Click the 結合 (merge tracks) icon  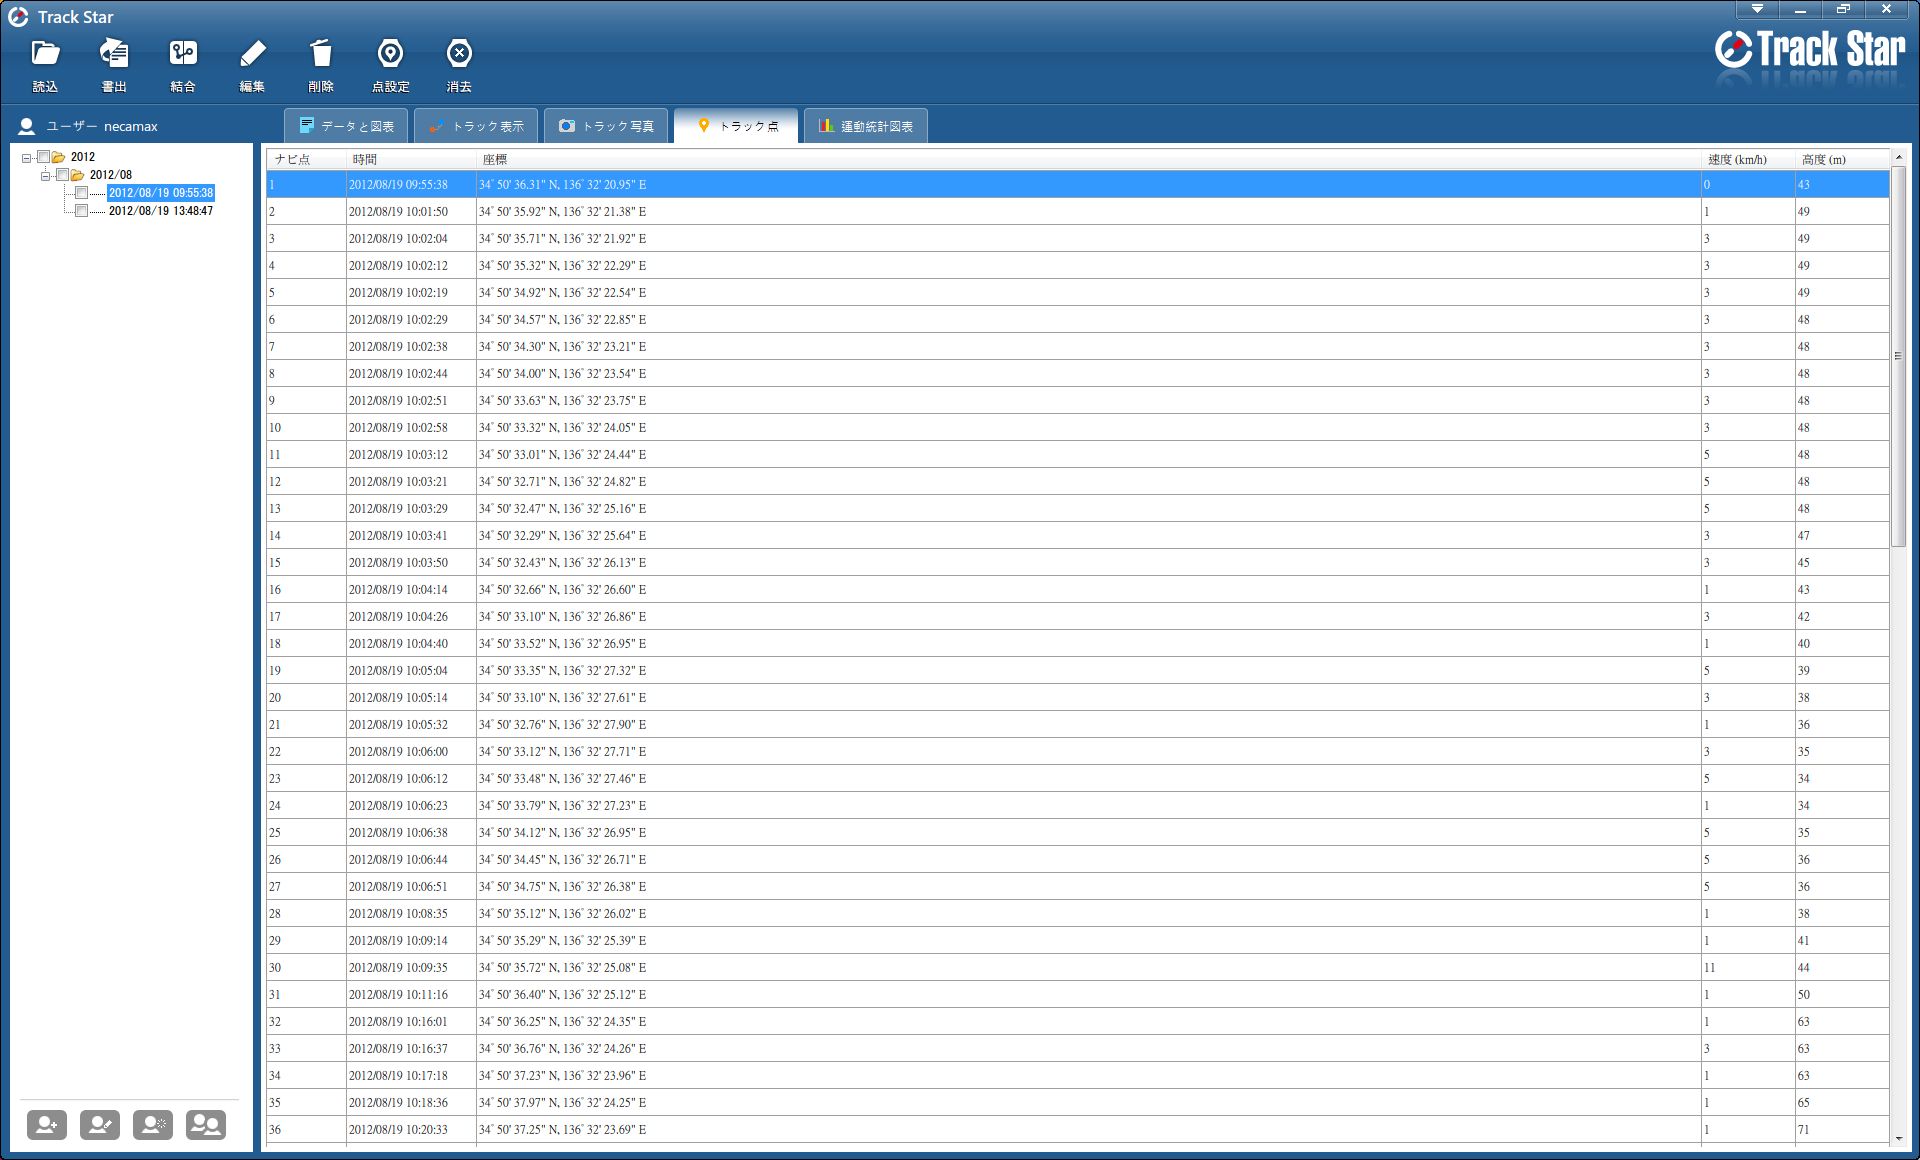pyautogui.click(x=183, y=54)
